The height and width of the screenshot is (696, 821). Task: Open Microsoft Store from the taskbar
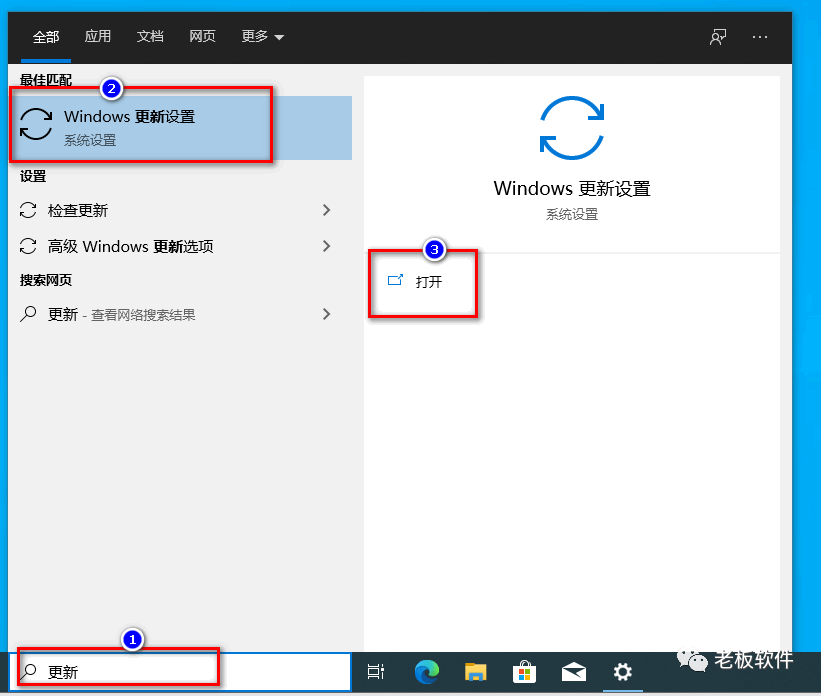[x=524, y=672]
